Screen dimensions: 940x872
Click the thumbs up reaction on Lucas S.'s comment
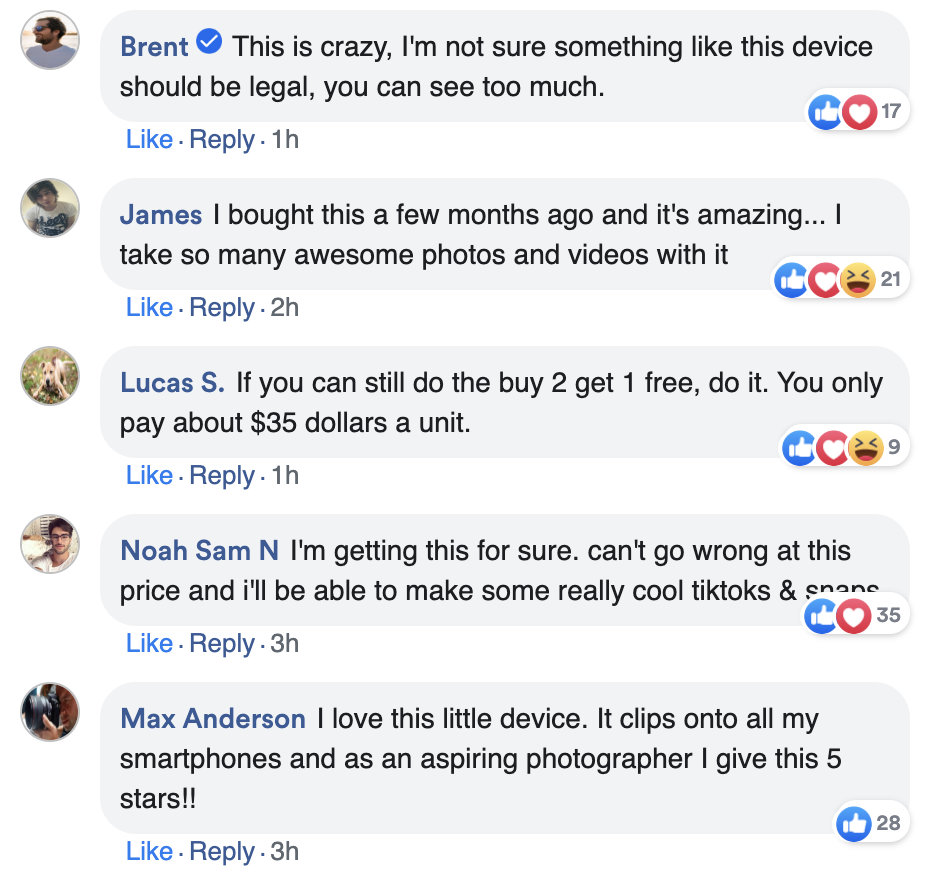pyautogui.click(x=800, y=447)
